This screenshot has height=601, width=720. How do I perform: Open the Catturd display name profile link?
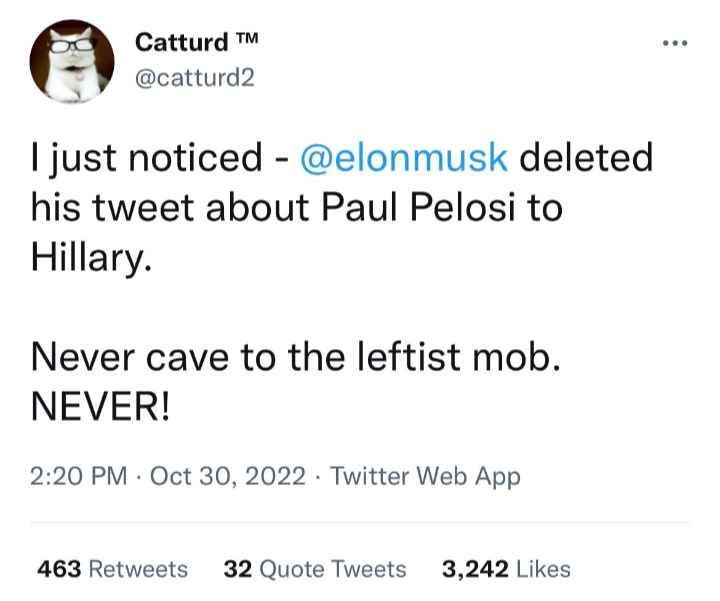[183, 42]
